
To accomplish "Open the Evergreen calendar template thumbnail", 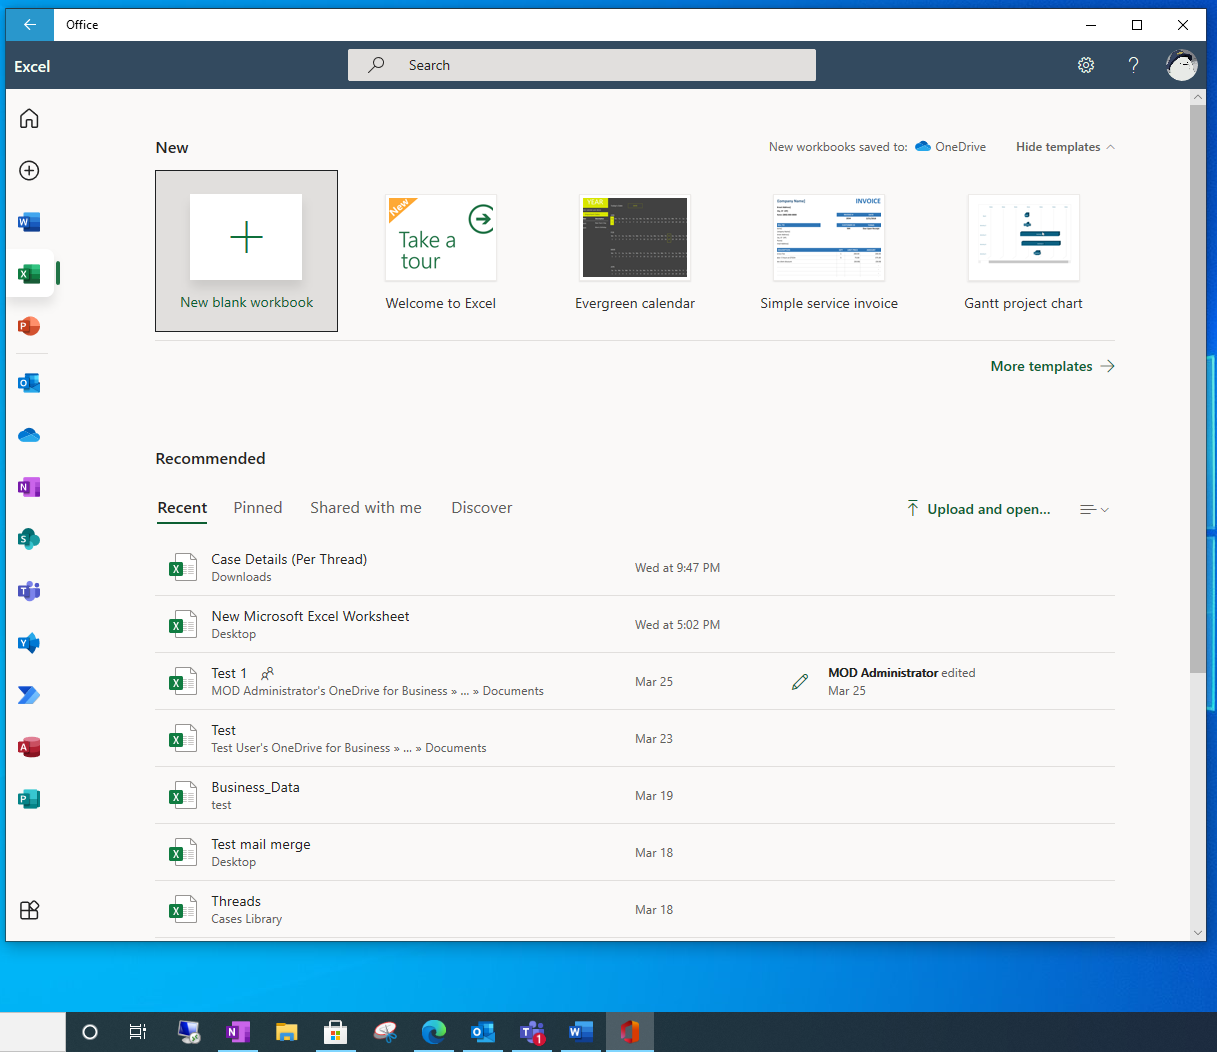I will pos(634,237).
